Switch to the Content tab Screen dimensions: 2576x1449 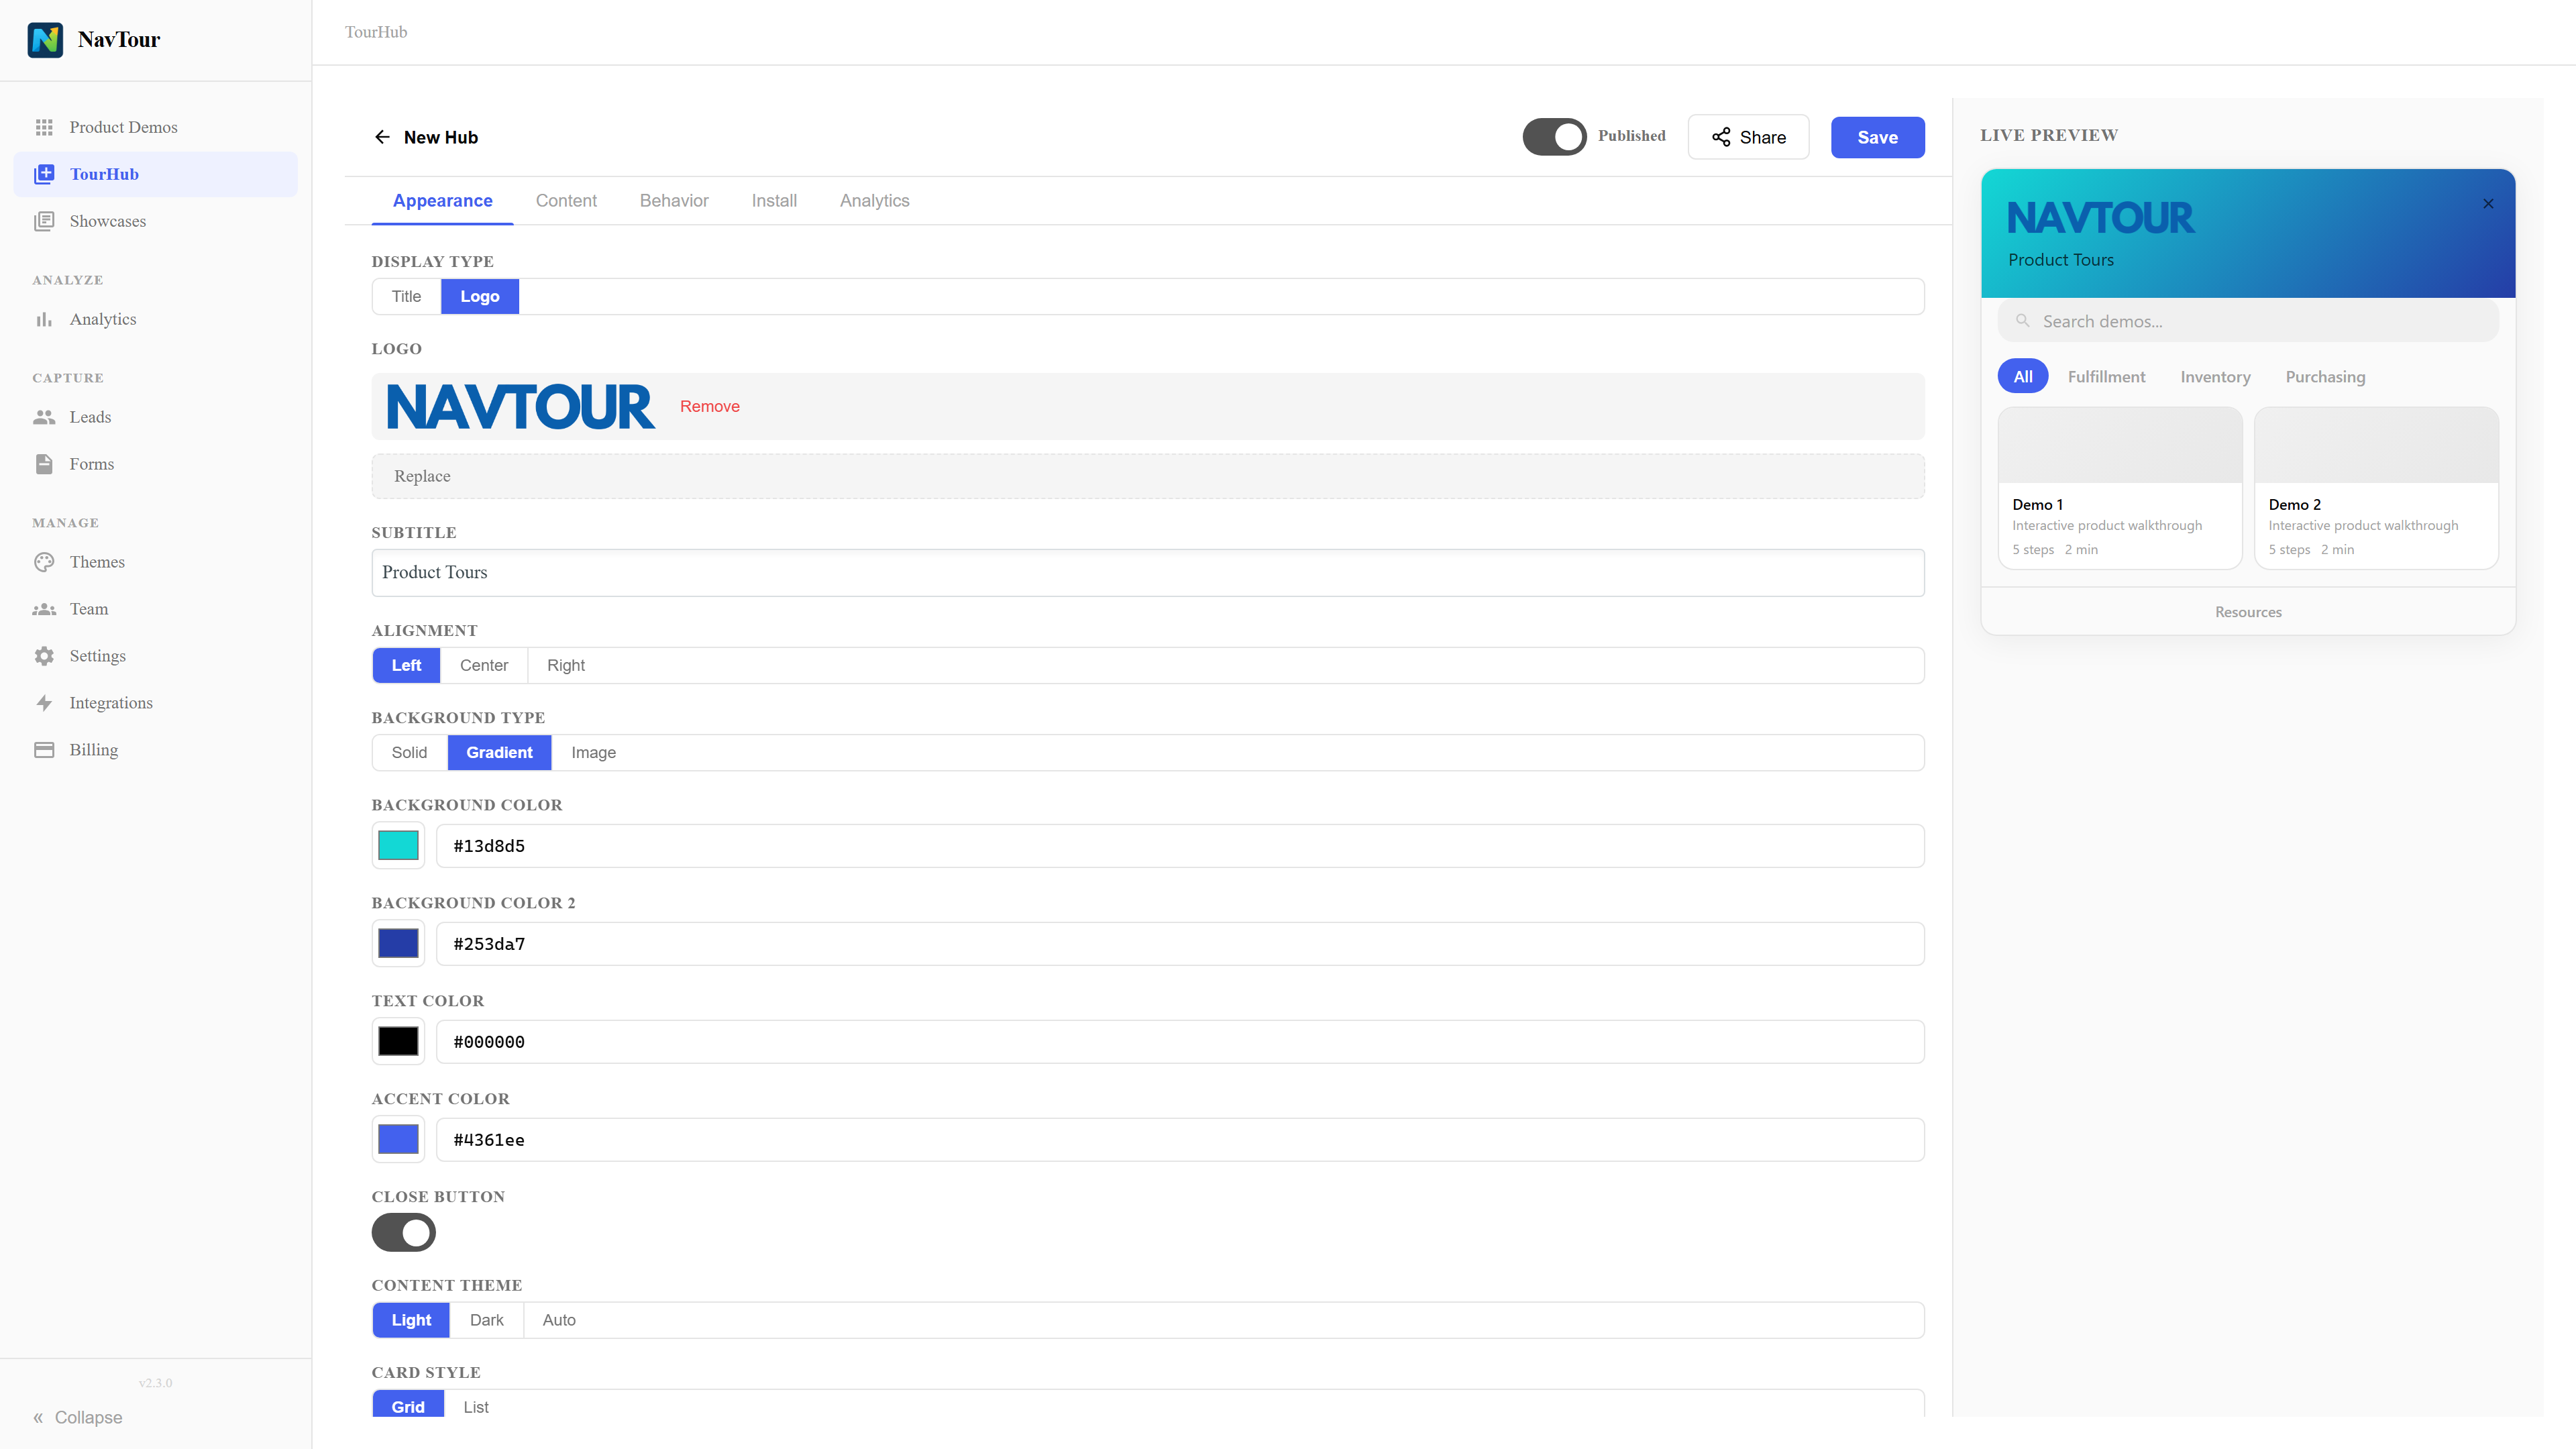click(566, 200)
